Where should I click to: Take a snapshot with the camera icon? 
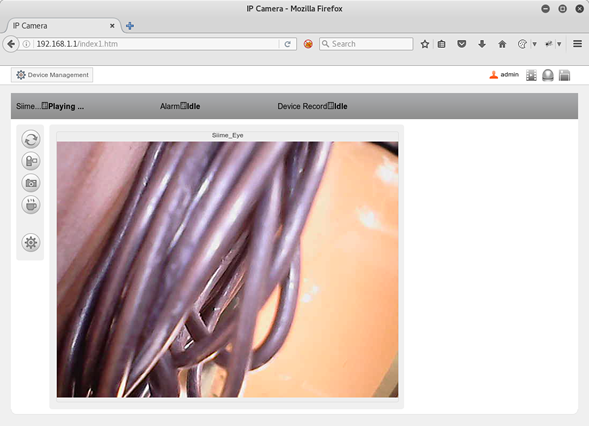pos(31,183)
